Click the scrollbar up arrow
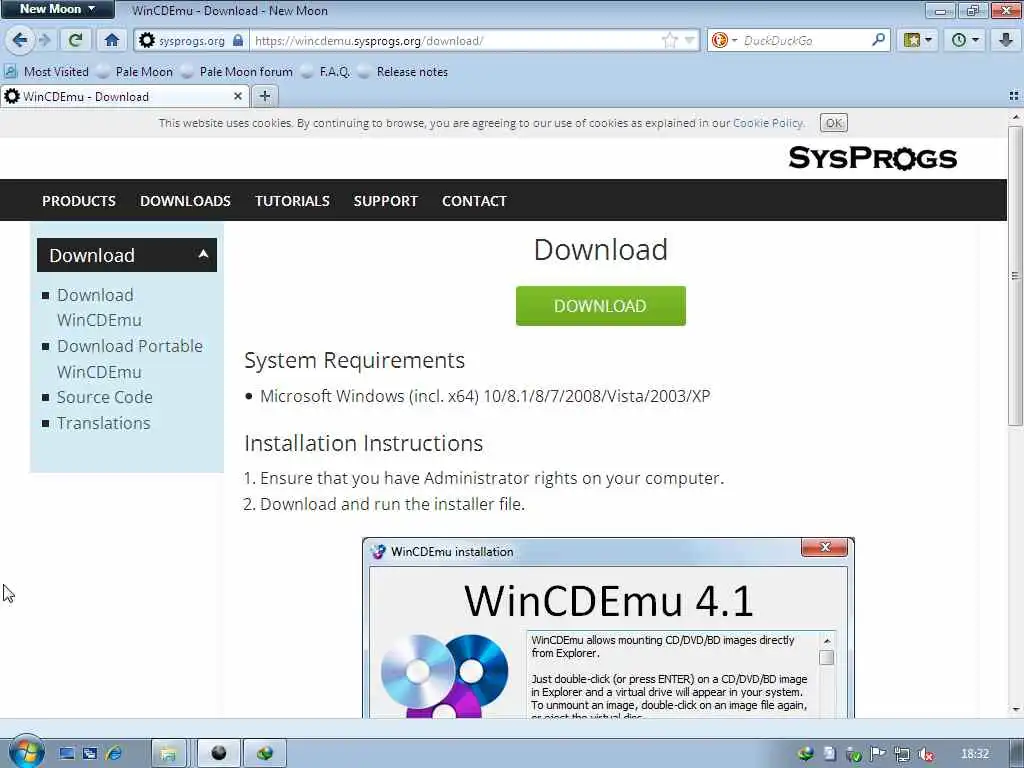This screenshot has width=1024, height=768. click(1015, 117)
